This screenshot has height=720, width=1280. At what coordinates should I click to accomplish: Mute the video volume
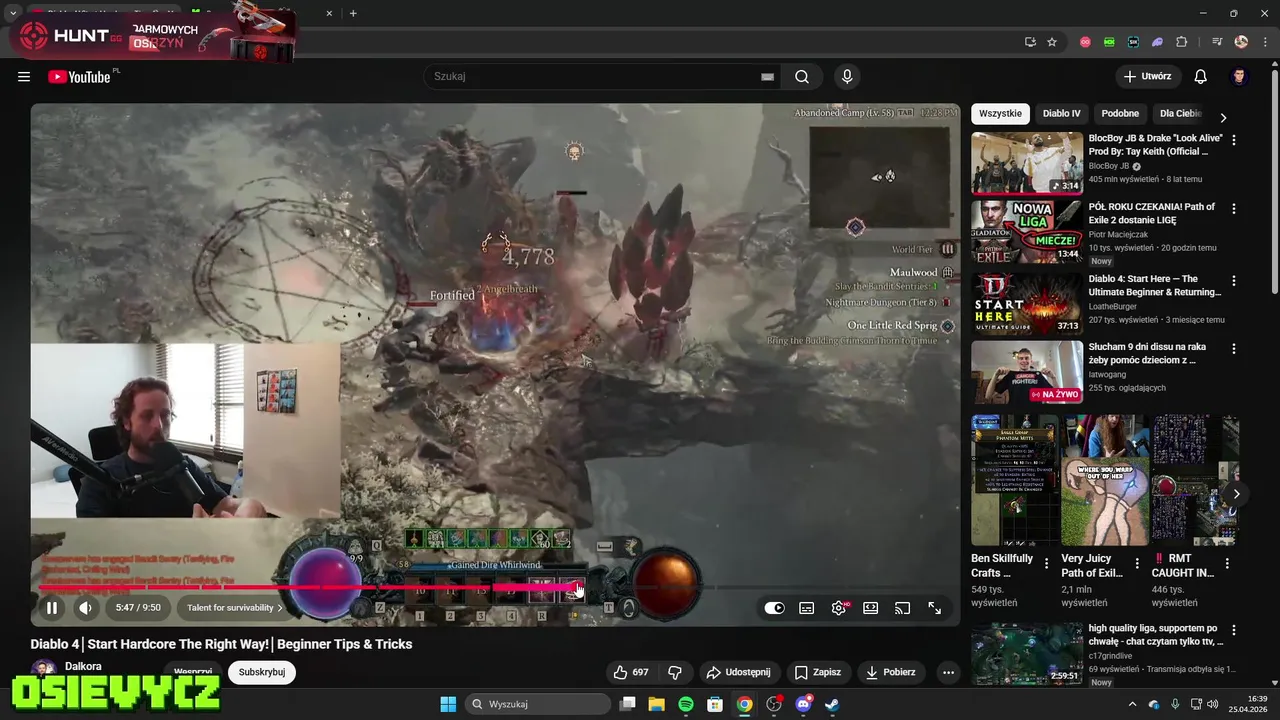[85, 607]
